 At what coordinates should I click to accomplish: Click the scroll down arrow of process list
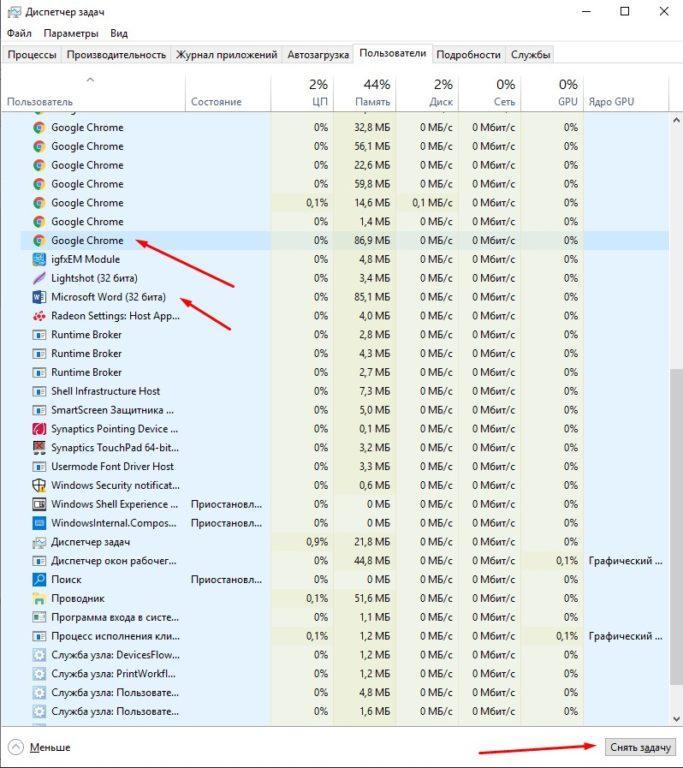pyautogui.click(x=676, y=719)
